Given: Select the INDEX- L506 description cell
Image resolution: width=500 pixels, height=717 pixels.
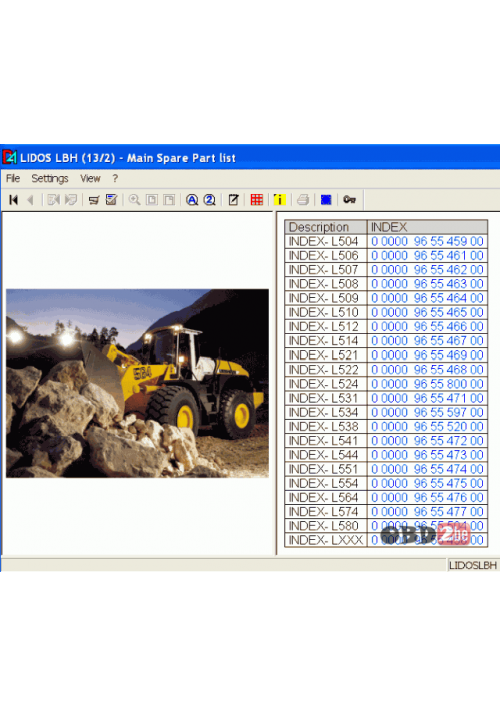Looking at the screenshot, I should [326, 256].
